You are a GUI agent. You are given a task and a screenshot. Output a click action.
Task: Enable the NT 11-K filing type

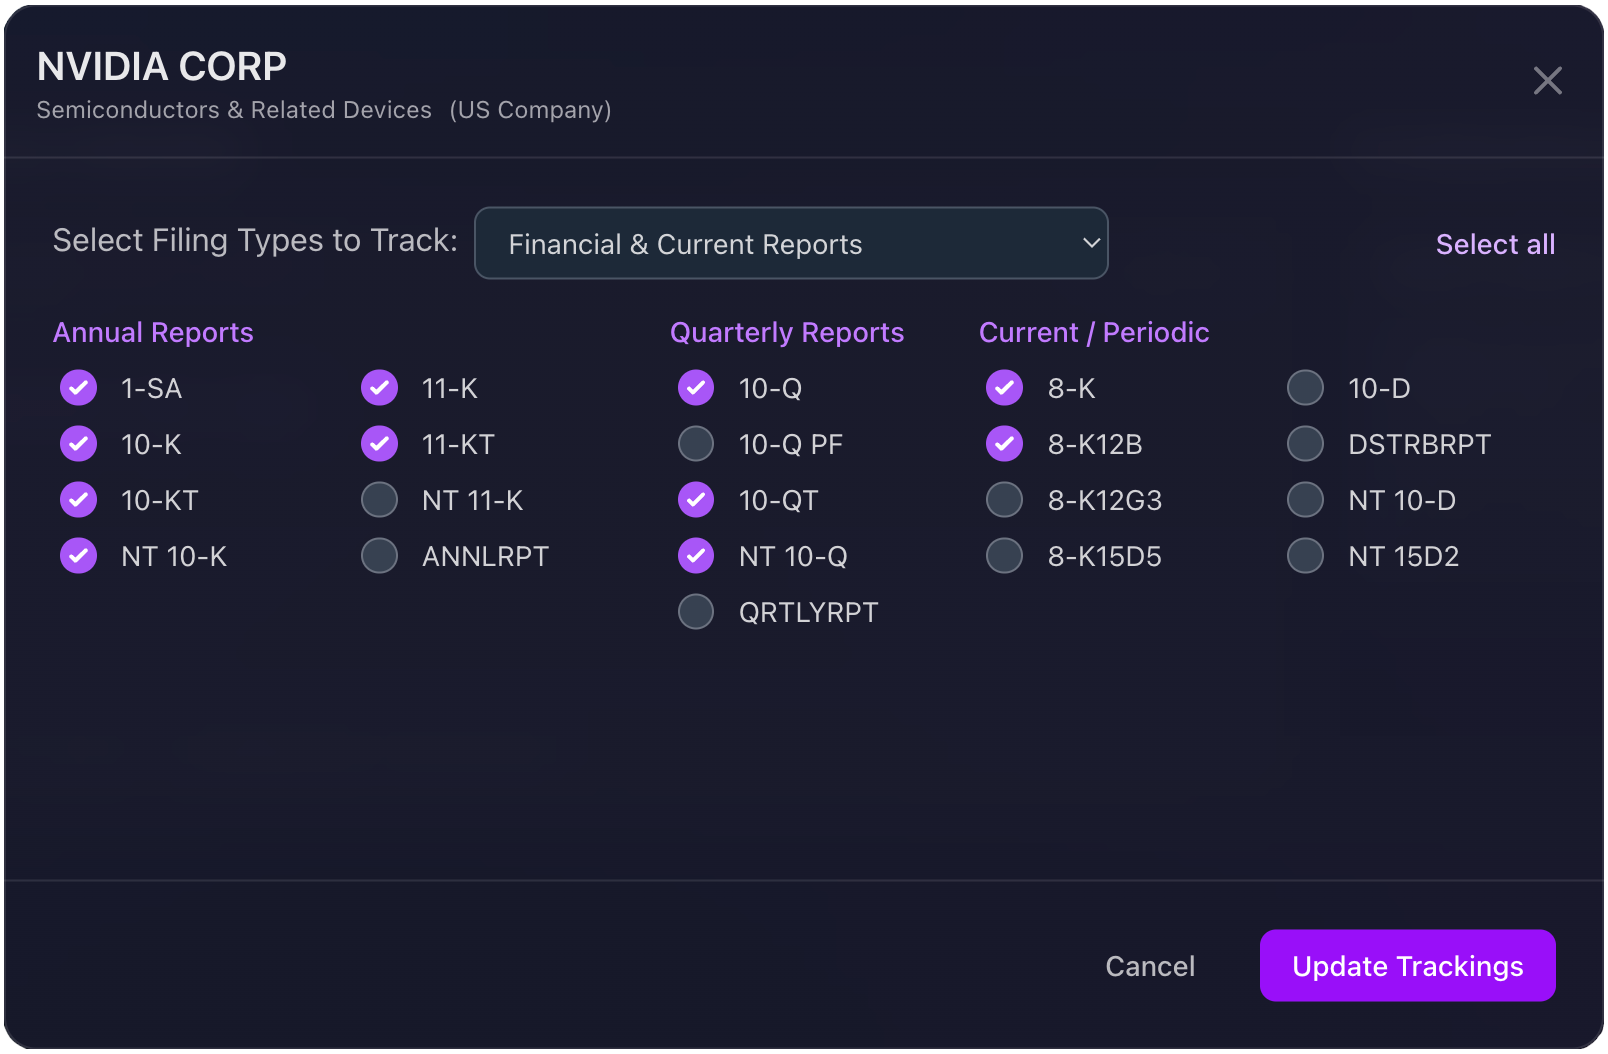point(380,500)
